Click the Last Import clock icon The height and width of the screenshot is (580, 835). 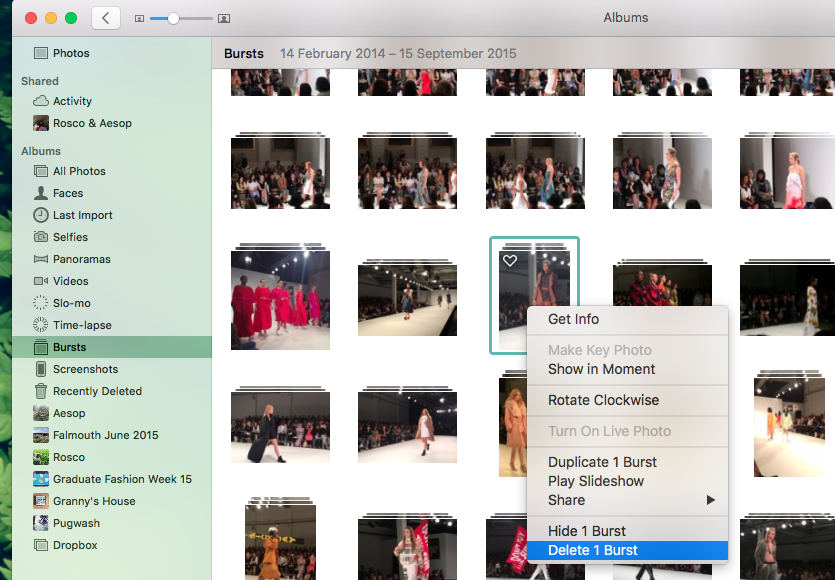[x=40, y=215]
